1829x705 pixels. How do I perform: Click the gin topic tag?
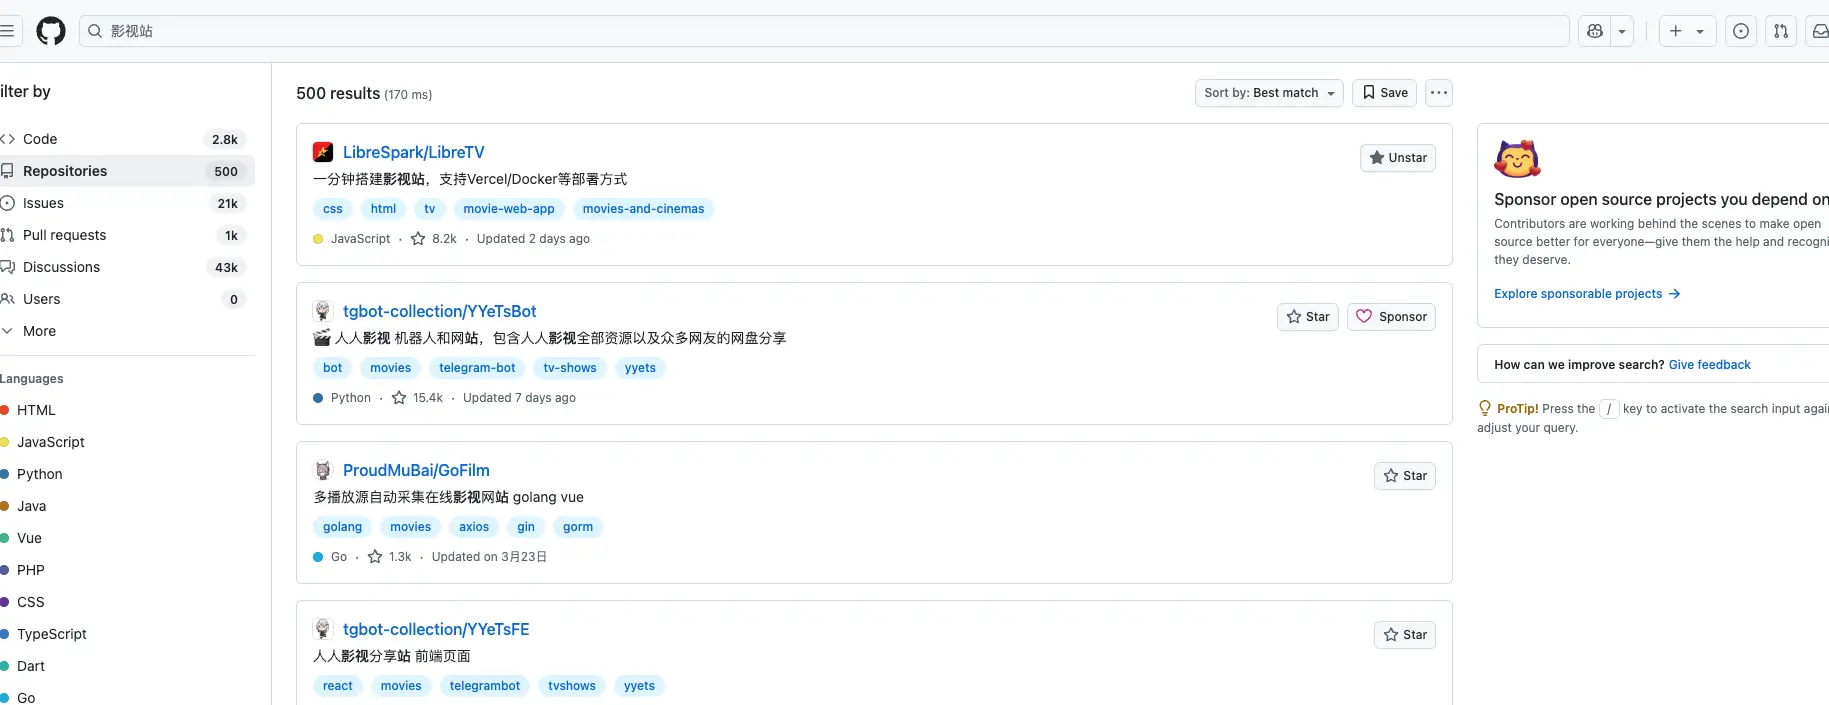[x=526, y=527]
